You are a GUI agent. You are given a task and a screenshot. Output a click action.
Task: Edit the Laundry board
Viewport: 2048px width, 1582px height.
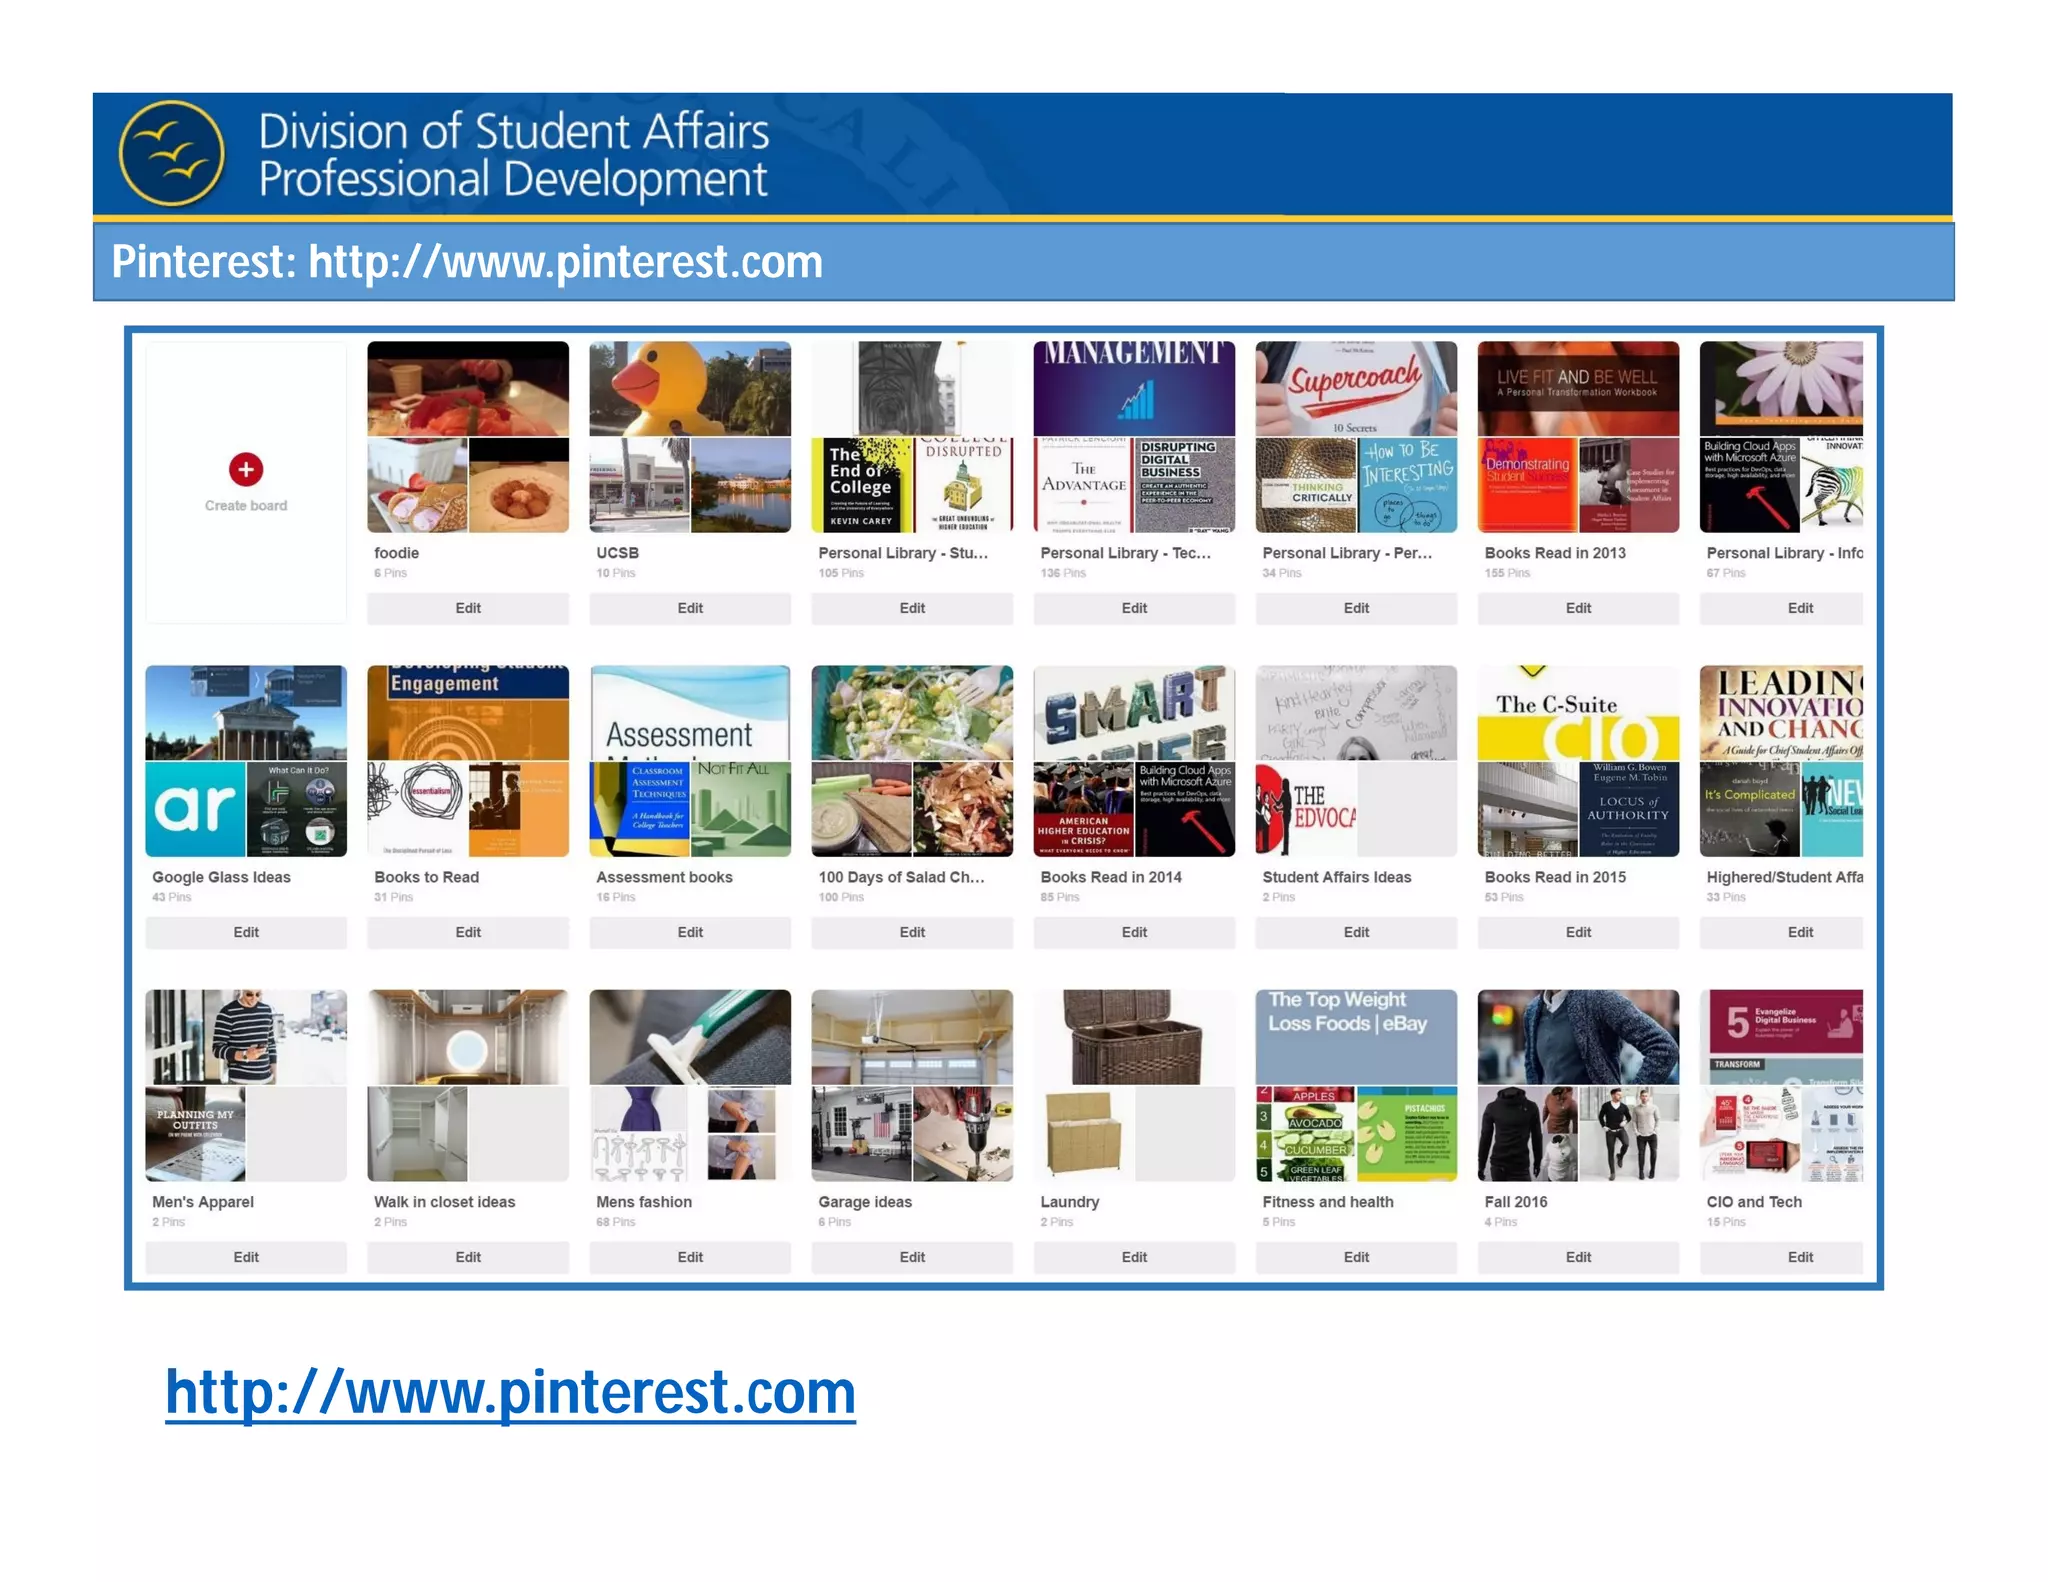[1134, 1257]
